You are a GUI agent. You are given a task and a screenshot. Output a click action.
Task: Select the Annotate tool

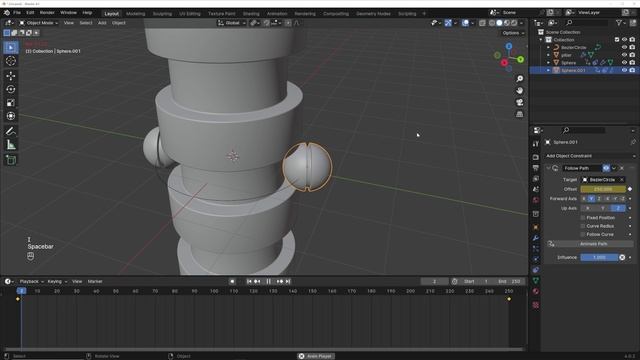11,131
